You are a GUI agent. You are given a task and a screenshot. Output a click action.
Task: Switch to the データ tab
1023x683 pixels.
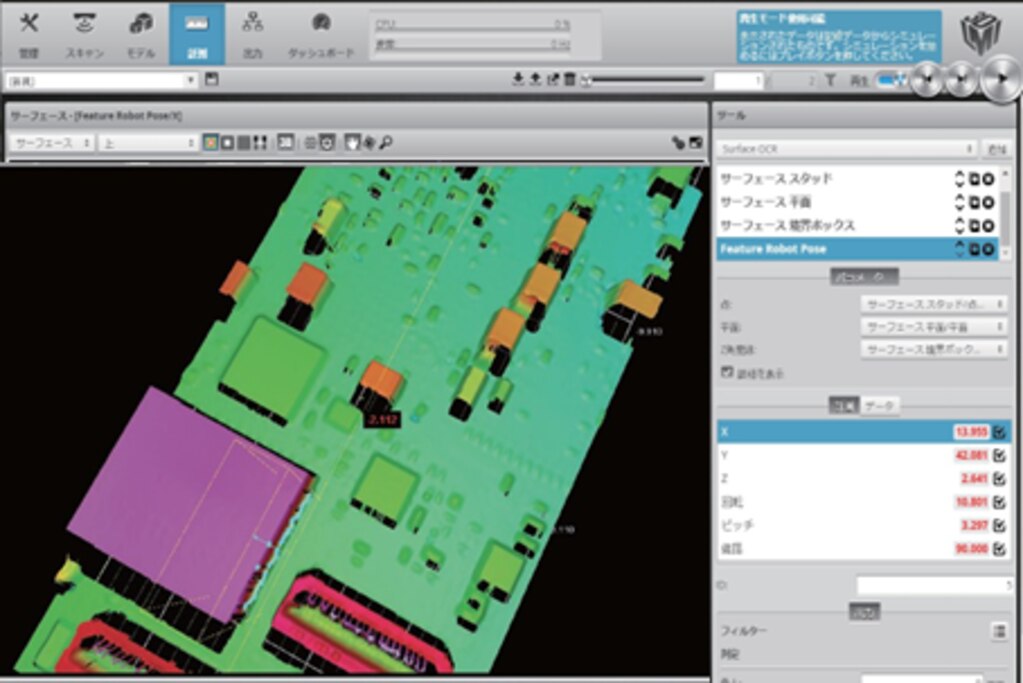881,405
